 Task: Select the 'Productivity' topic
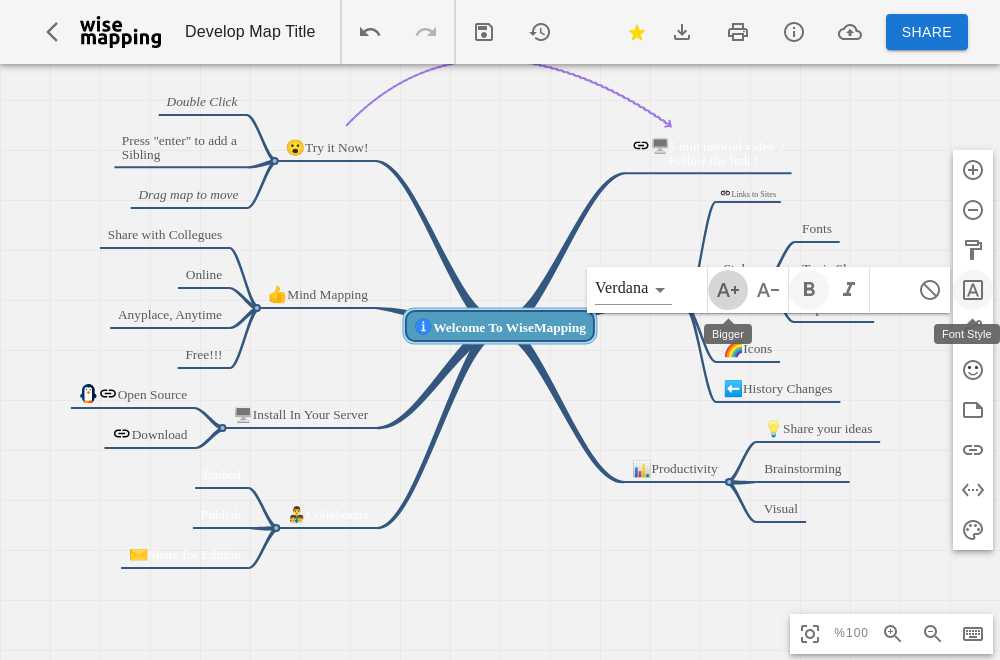coord(675,469)
